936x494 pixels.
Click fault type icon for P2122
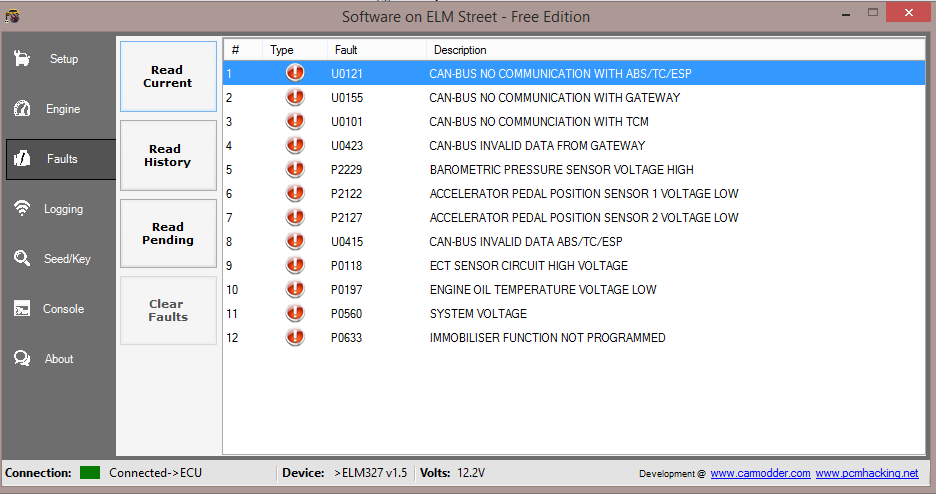coord(295,193)
